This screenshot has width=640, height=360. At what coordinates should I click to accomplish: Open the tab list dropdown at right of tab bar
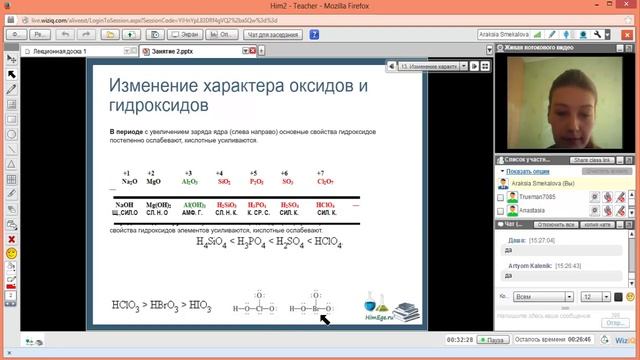click(x=489, y=51)
